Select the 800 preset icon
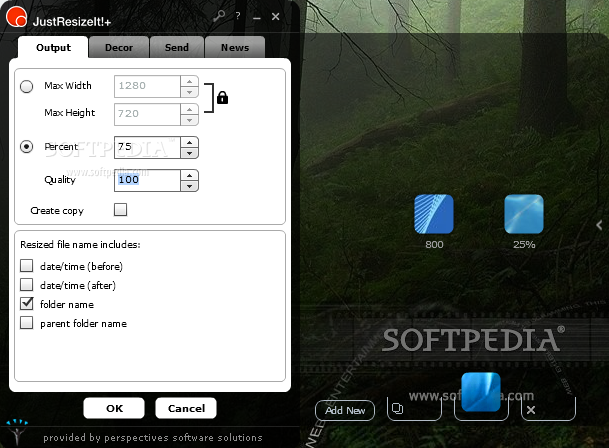 434,214
